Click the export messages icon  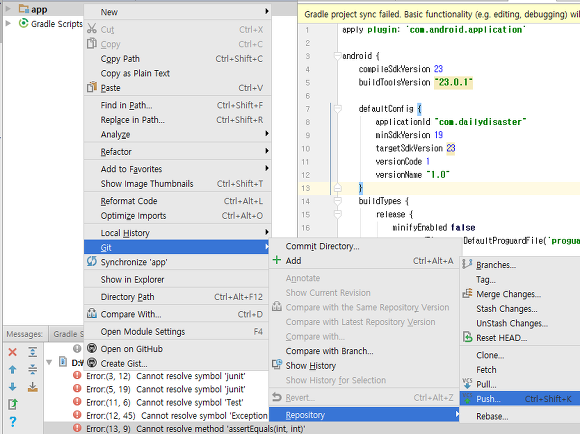pos(13,404)
